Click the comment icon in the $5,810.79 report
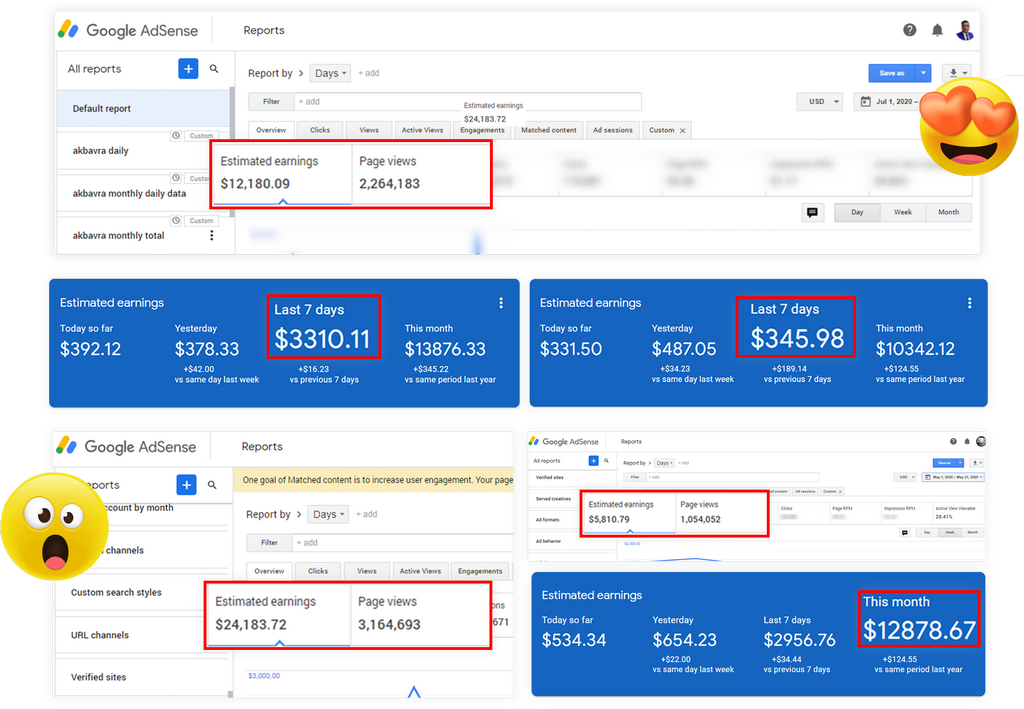The width and height of the screenshot is (1024, 709). tap(904, 533)
